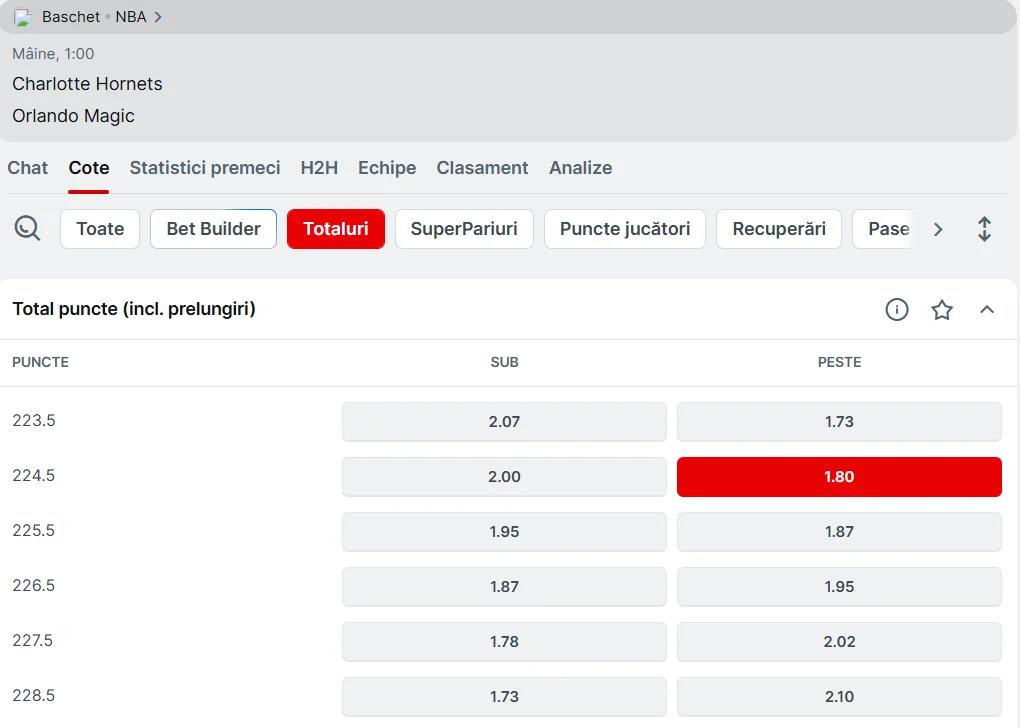Select the Bet Builder filter
The width and height of the screenshot is (1020, 728).
click(213, 229)
